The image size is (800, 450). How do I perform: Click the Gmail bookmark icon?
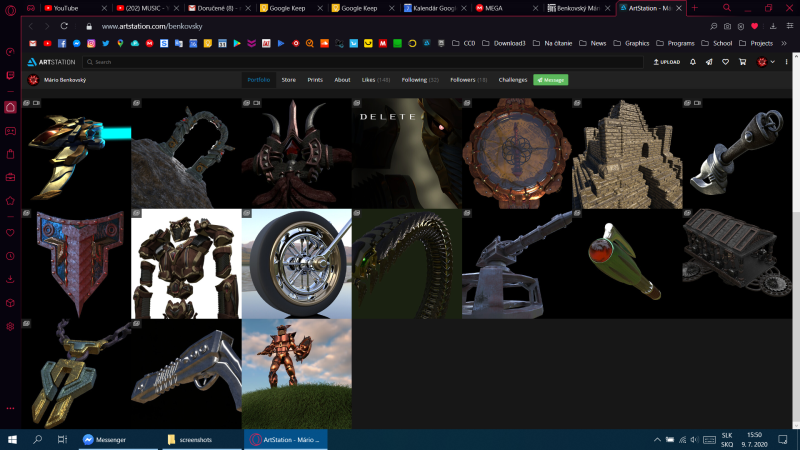[x=33, y=43]
